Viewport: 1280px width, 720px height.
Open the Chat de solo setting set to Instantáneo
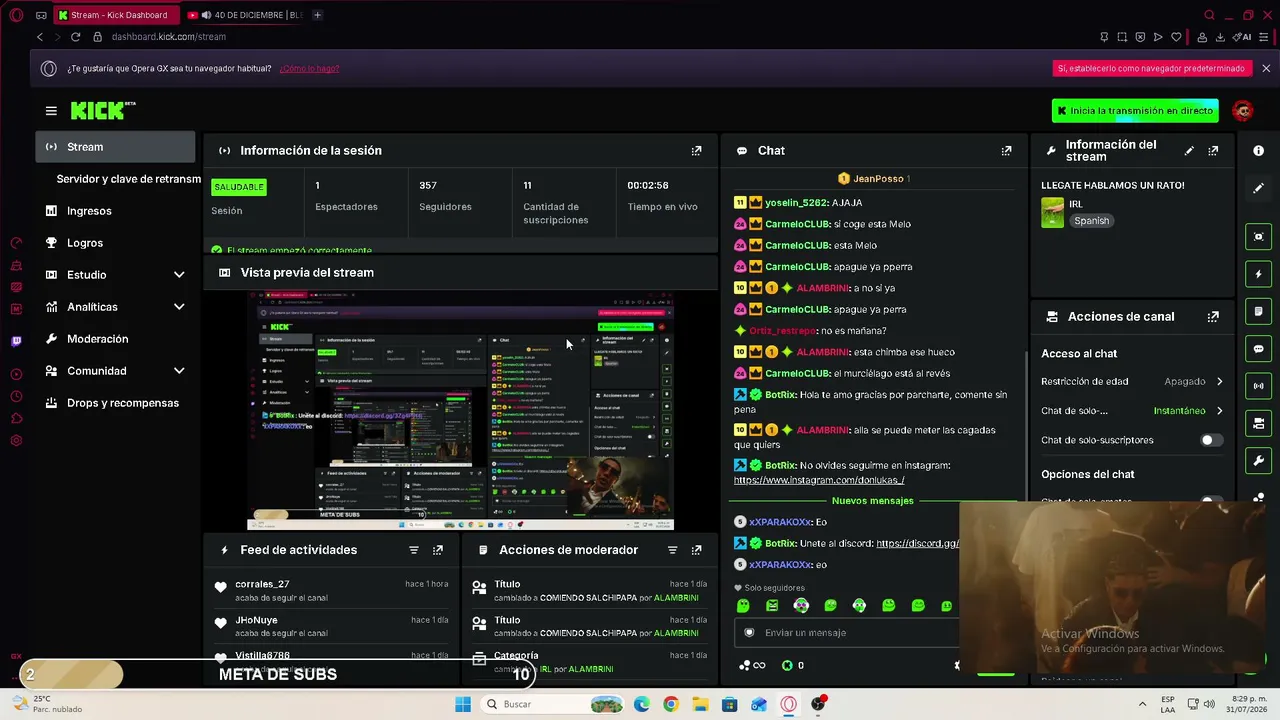pyautogui.click(x=1132, y=411)
